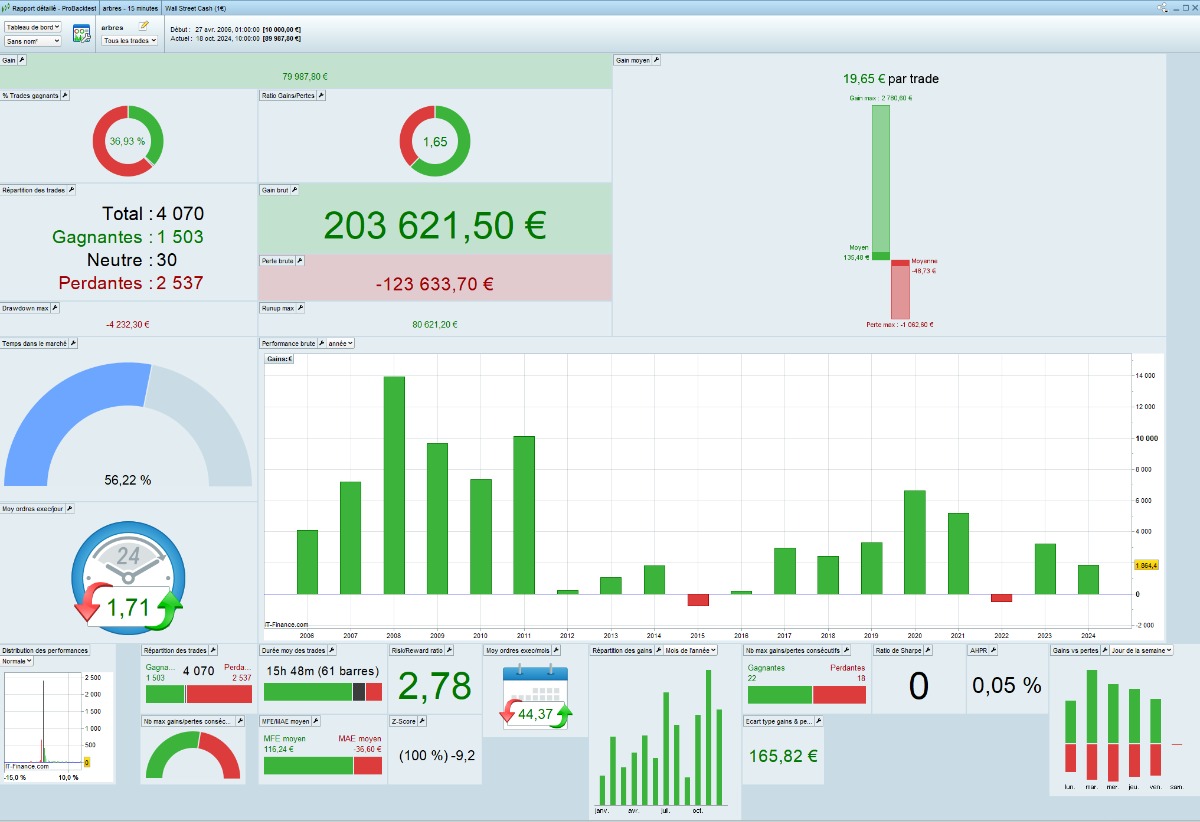
Task: Open the Sans nom layout dropdown
Action: [x=33, y=41]
